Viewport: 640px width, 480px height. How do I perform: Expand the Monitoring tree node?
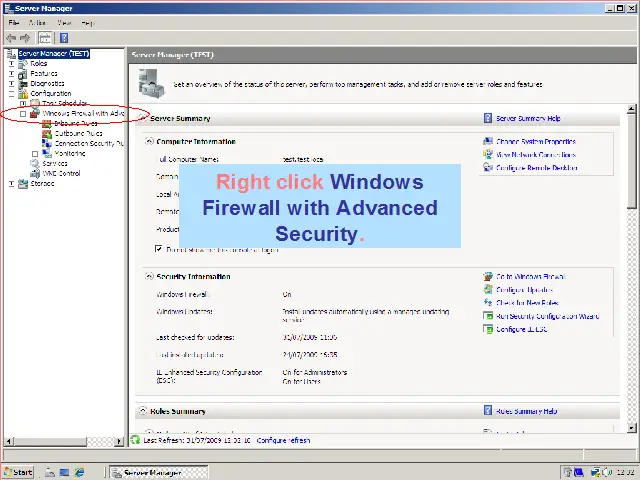point(35,154)
